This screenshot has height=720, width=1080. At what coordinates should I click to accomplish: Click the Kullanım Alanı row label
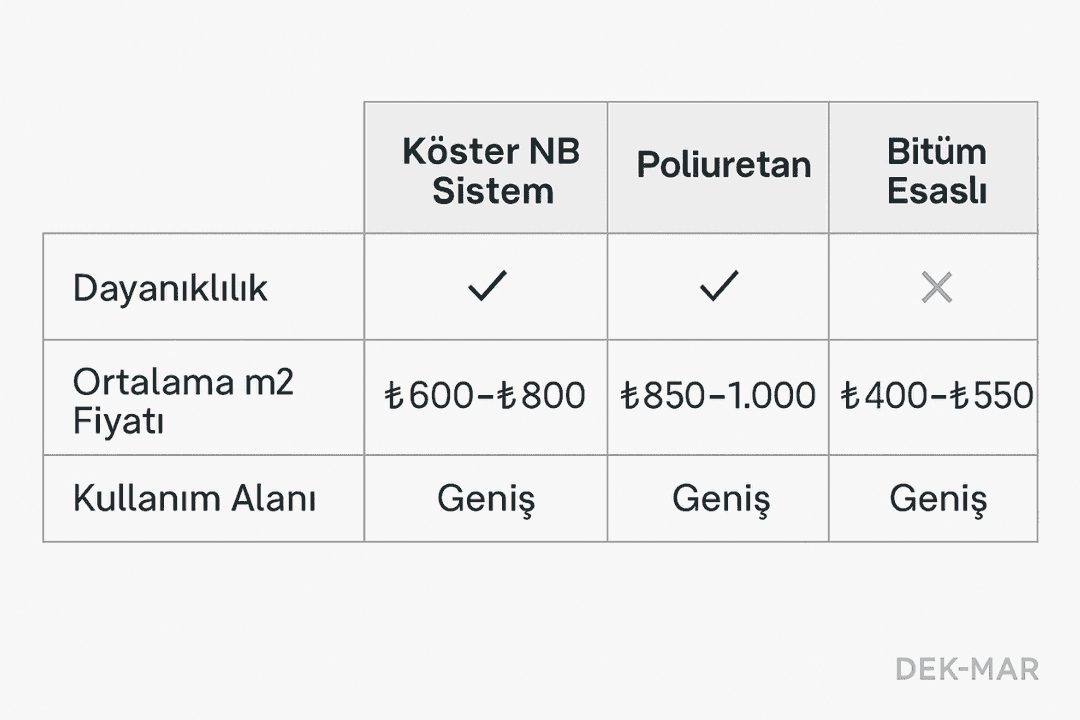click(x=194, y=498)
